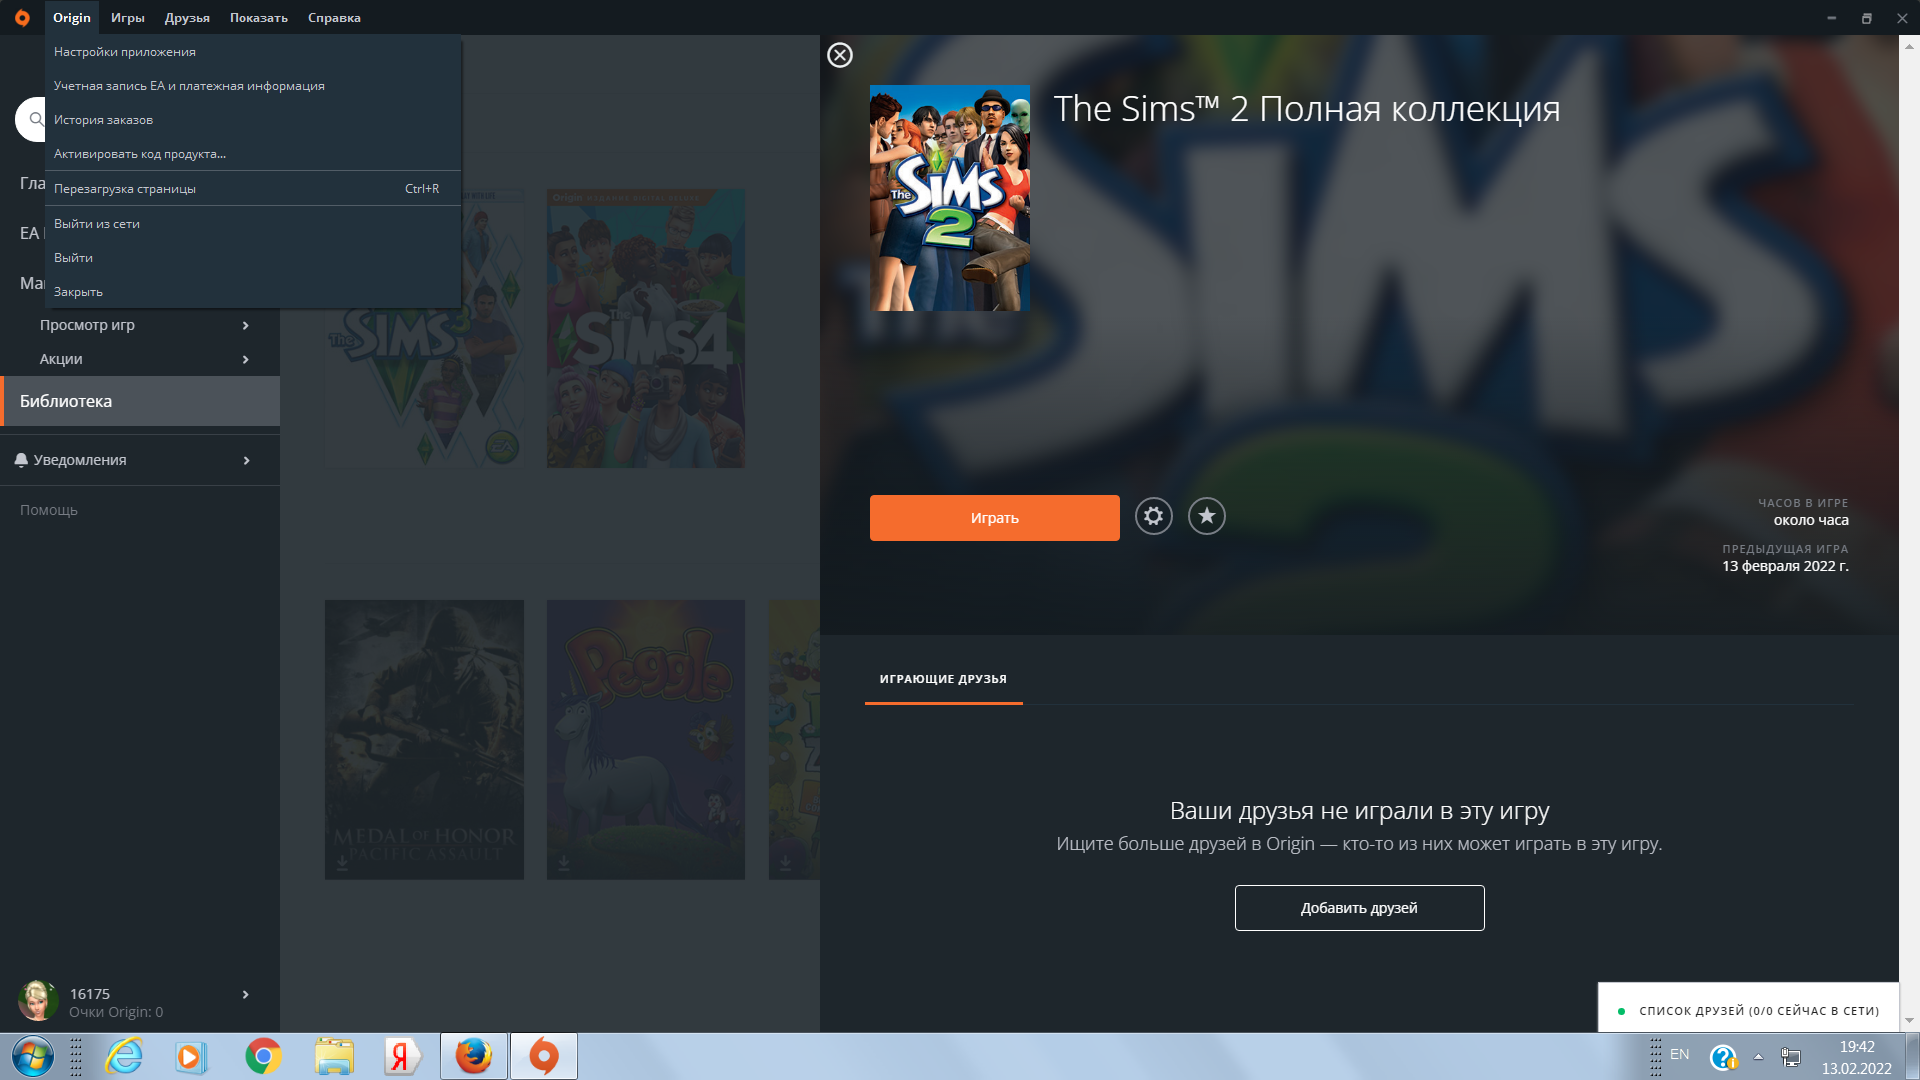Open File Explorer folder icon in taskbar
The image size is (1920, 1080).
334,1057
